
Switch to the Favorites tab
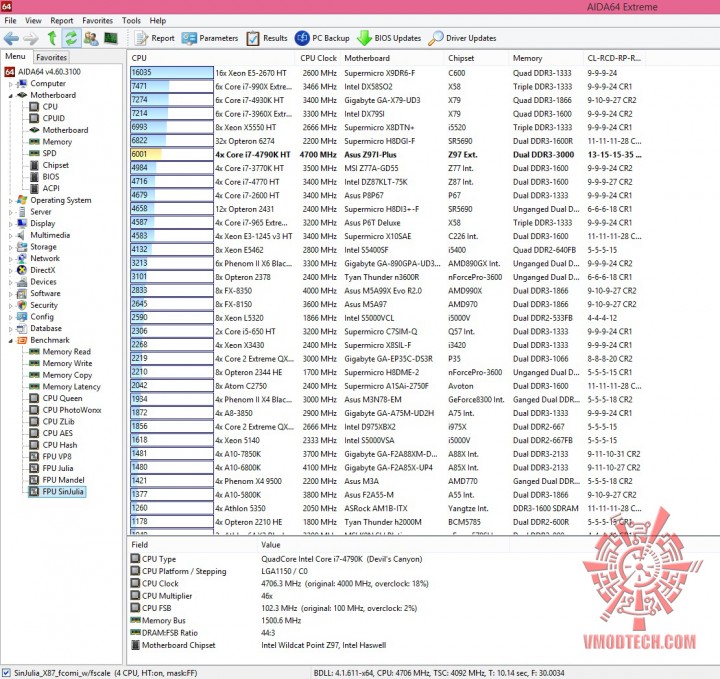(x=51, y=57)
